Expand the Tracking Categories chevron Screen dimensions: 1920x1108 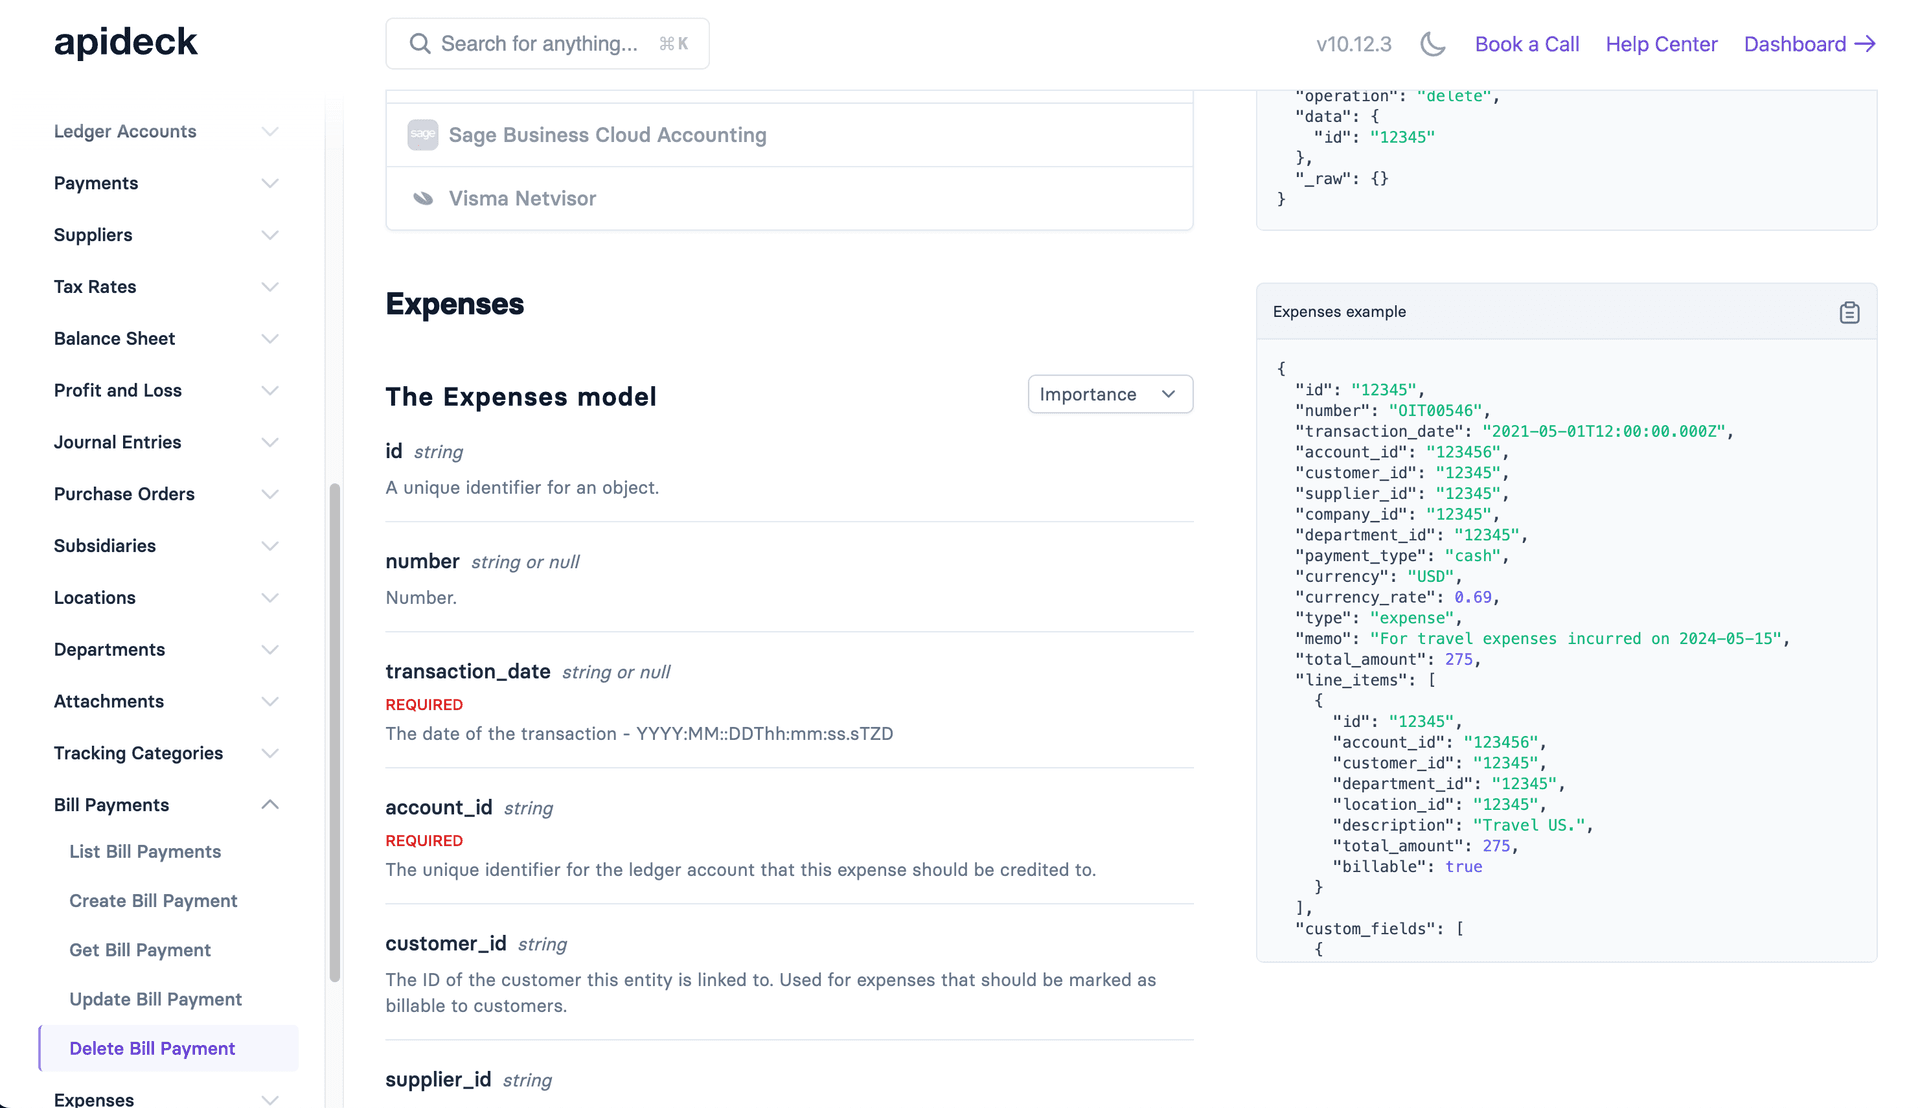click(270, 753)
